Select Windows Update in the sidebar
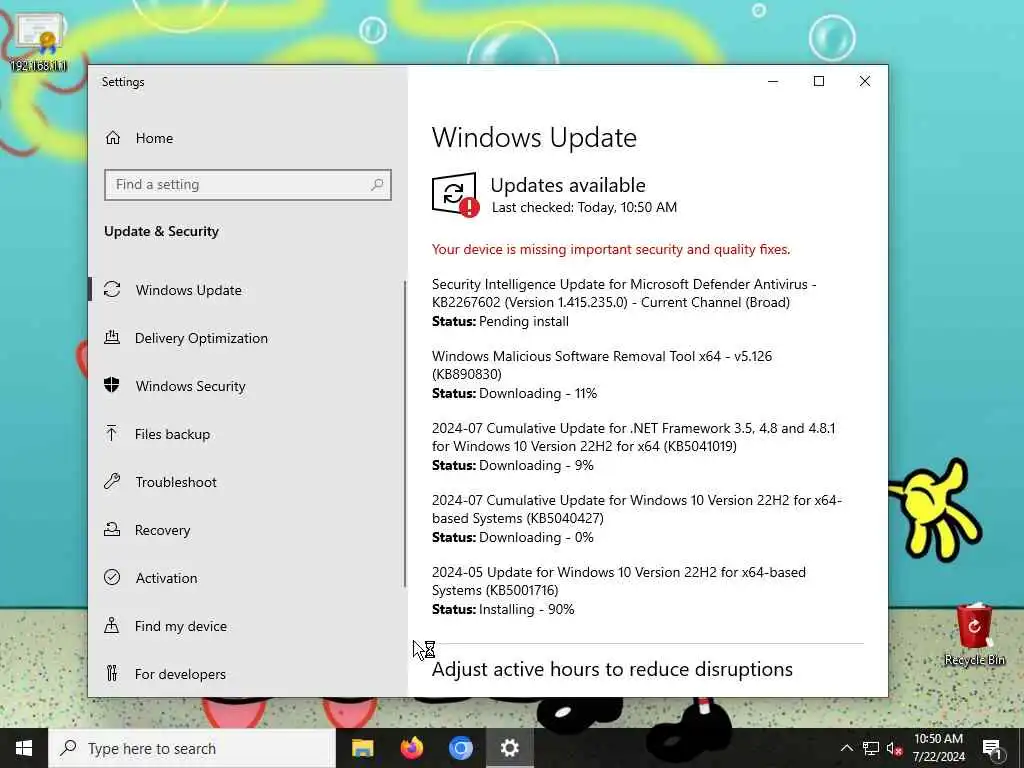This screenshot has width=1024, height=768. (247, 289)
